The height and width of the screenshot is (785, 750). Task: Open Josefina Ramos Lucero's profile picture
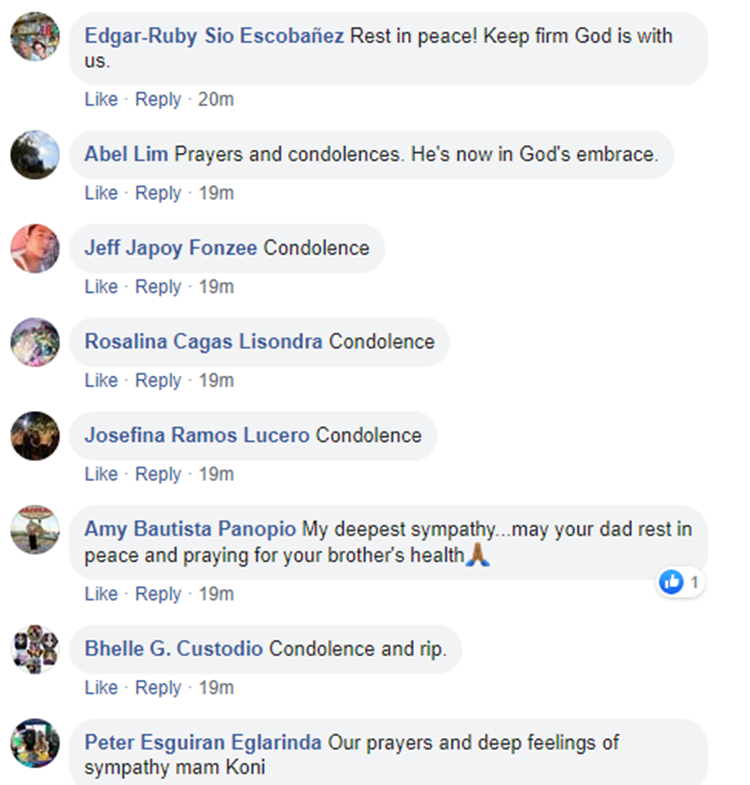[x=35, y=436]
